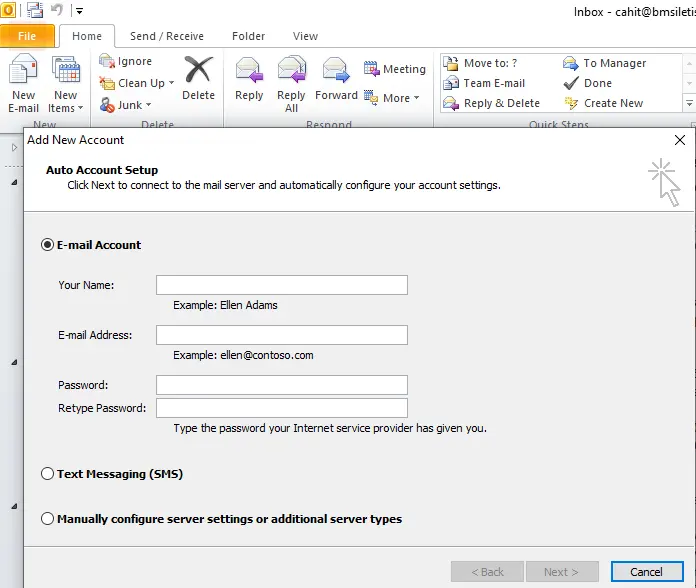
Task: Select the Create New quick step
Action: [603, 103]
